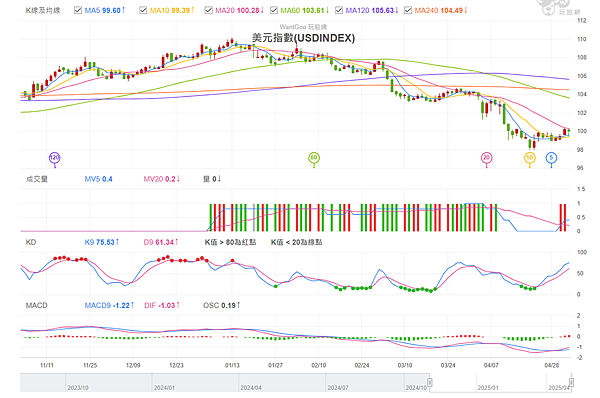Toggle the MA240 checkbox

tap(408, 10)
